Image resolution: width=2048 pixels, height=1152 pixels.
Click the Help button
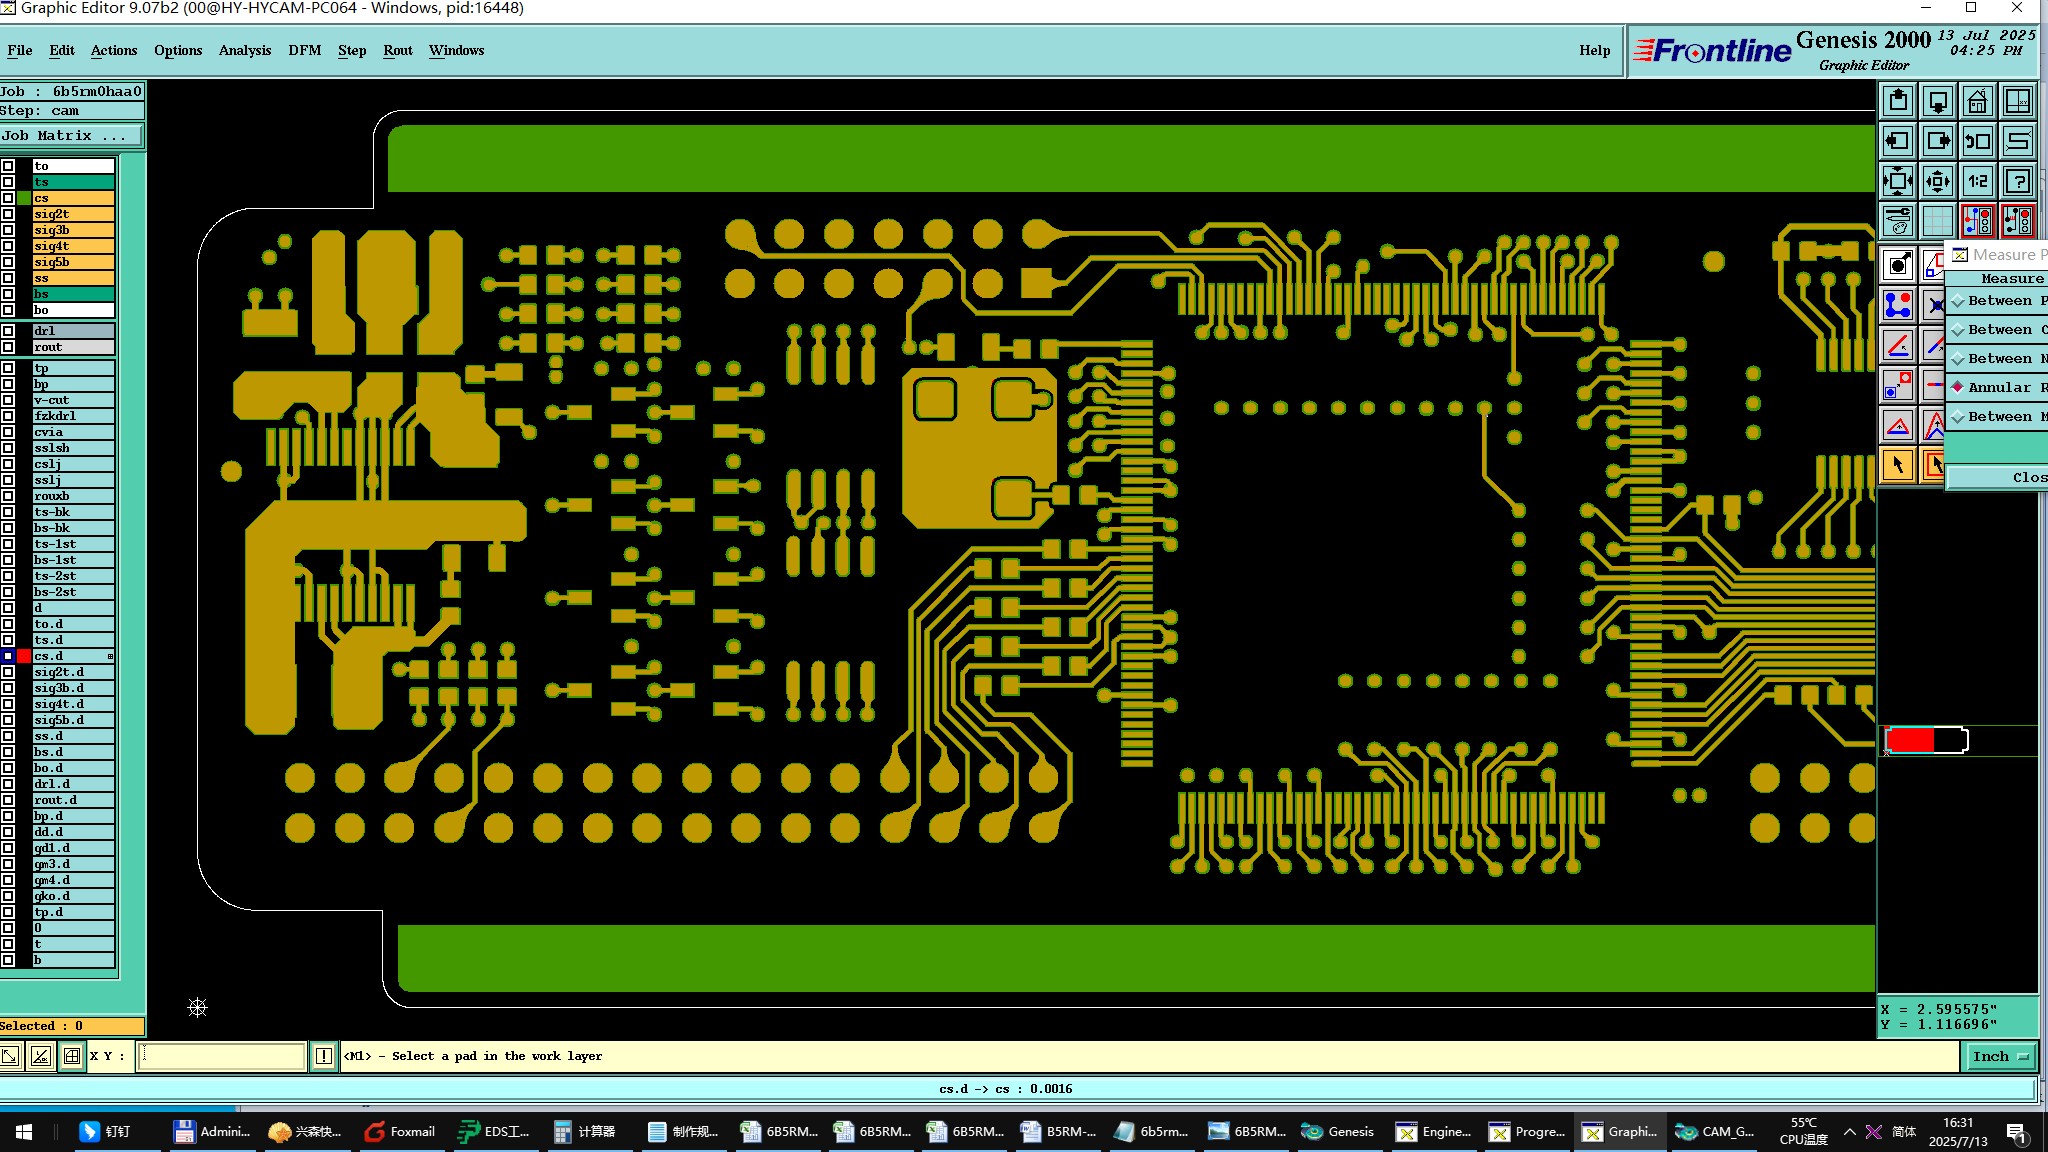click(1594, 50)
